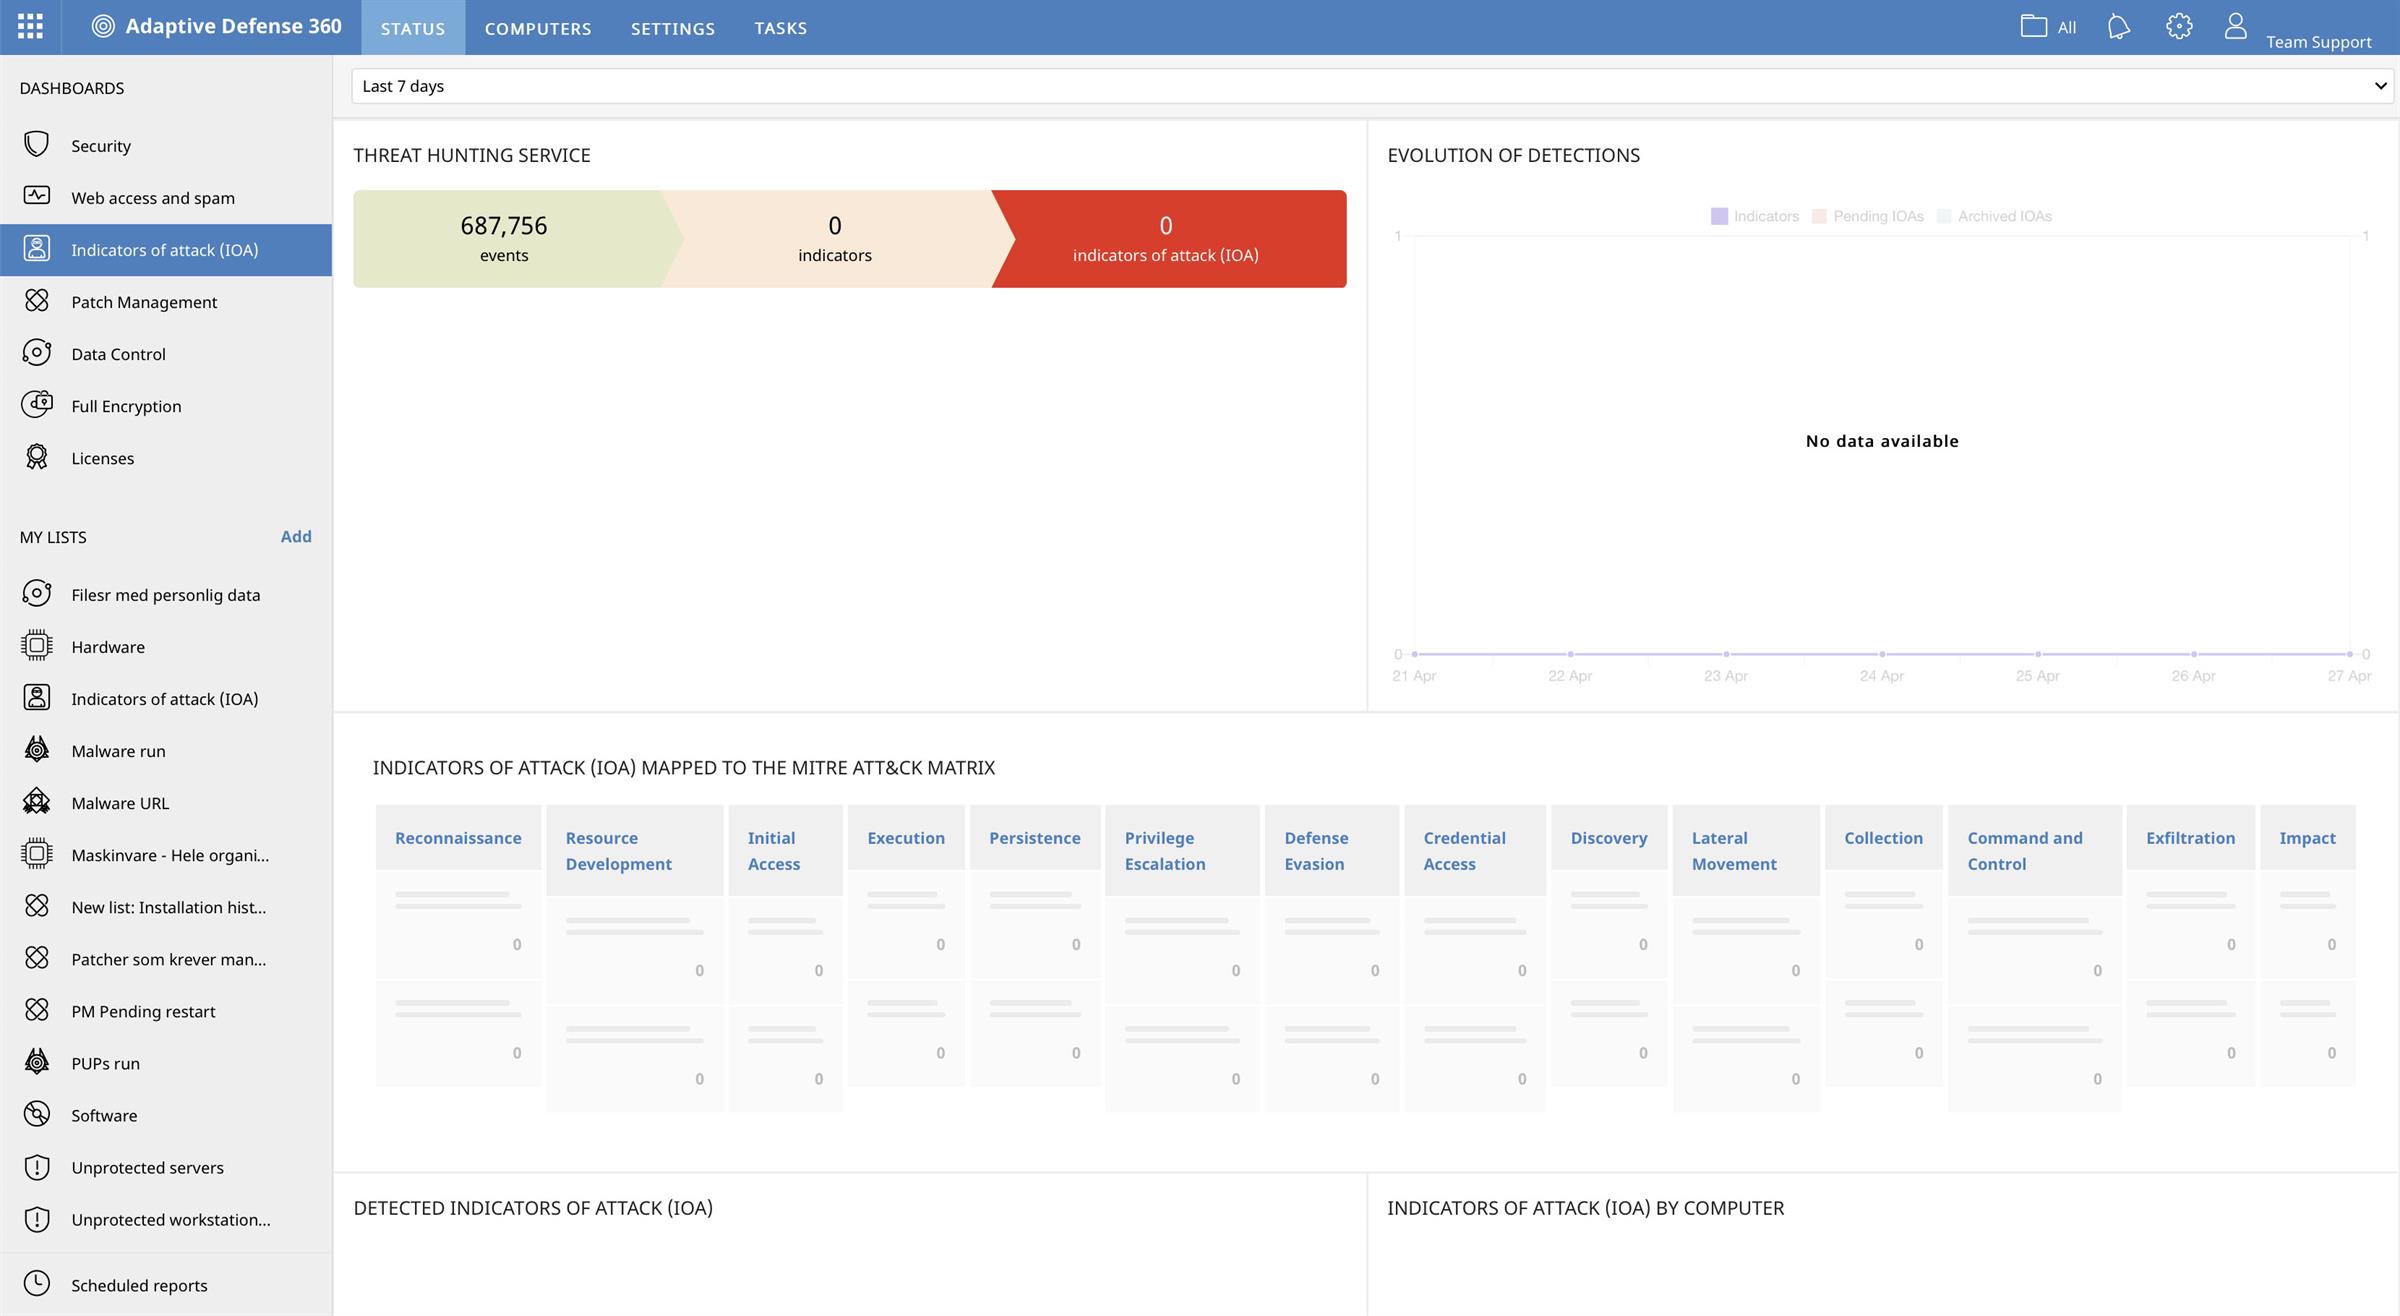The width and height of the screenshot is (2400, 1316).
Task: Open TASKS navigation menu item
Action: [x=779, y=28]
